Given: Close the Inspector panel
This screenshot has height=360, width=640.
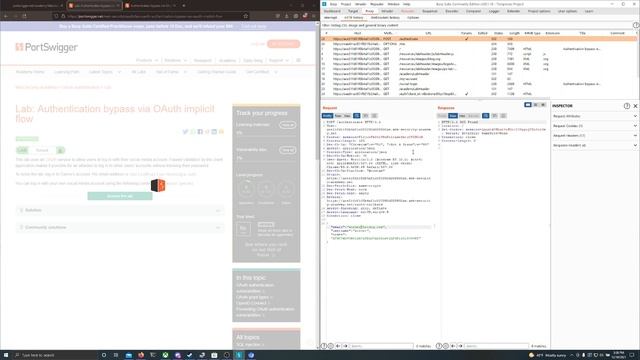Looking at the screenshot, I should (635, 106).
